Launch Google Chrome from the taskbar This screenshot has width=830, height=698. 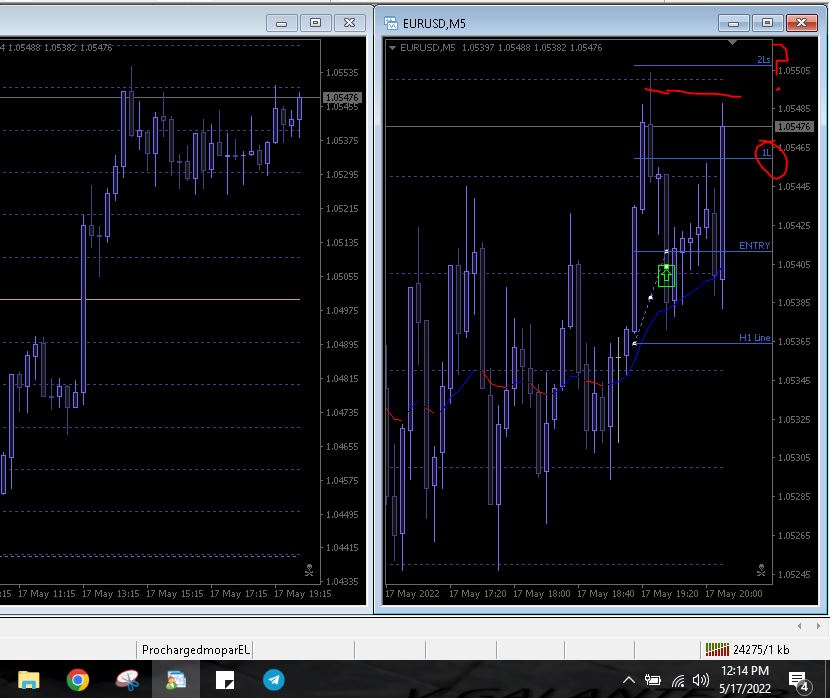(x=77, y=680)
